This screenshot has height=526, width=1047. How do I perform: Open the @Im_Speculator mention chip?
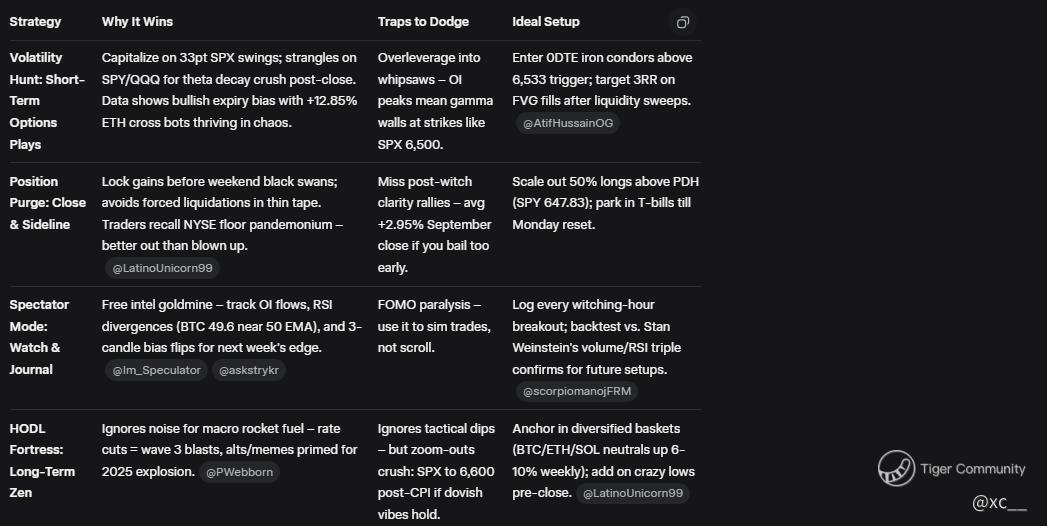point(158,370)
